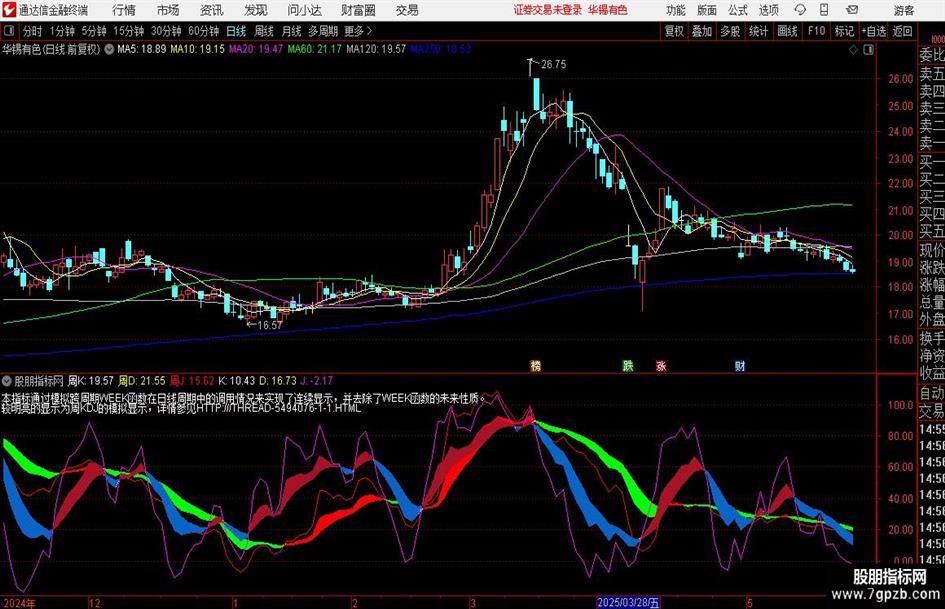Open the 行情 menu
945x609 pixels.
(x=124, y=10)
